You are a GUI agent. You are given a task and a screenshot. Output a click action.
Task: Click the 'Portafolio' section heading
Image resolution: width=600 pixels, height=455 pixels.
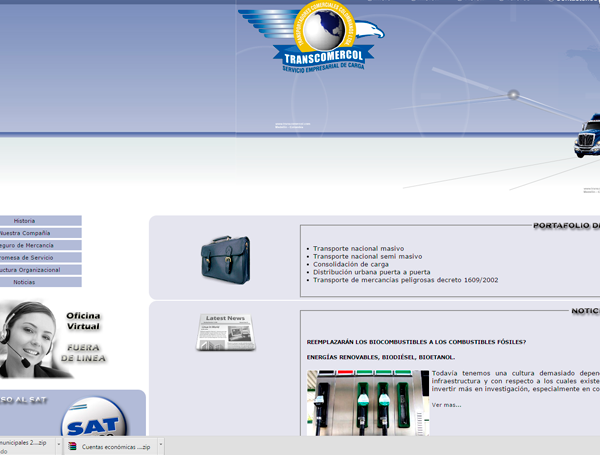pos(567,225)
